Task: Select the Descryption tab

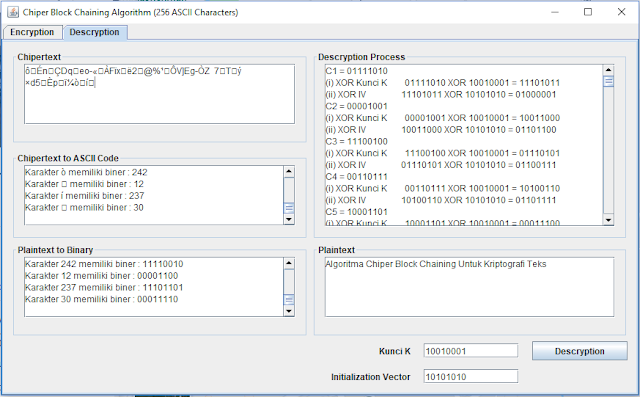Action: (x=94, y=32)
